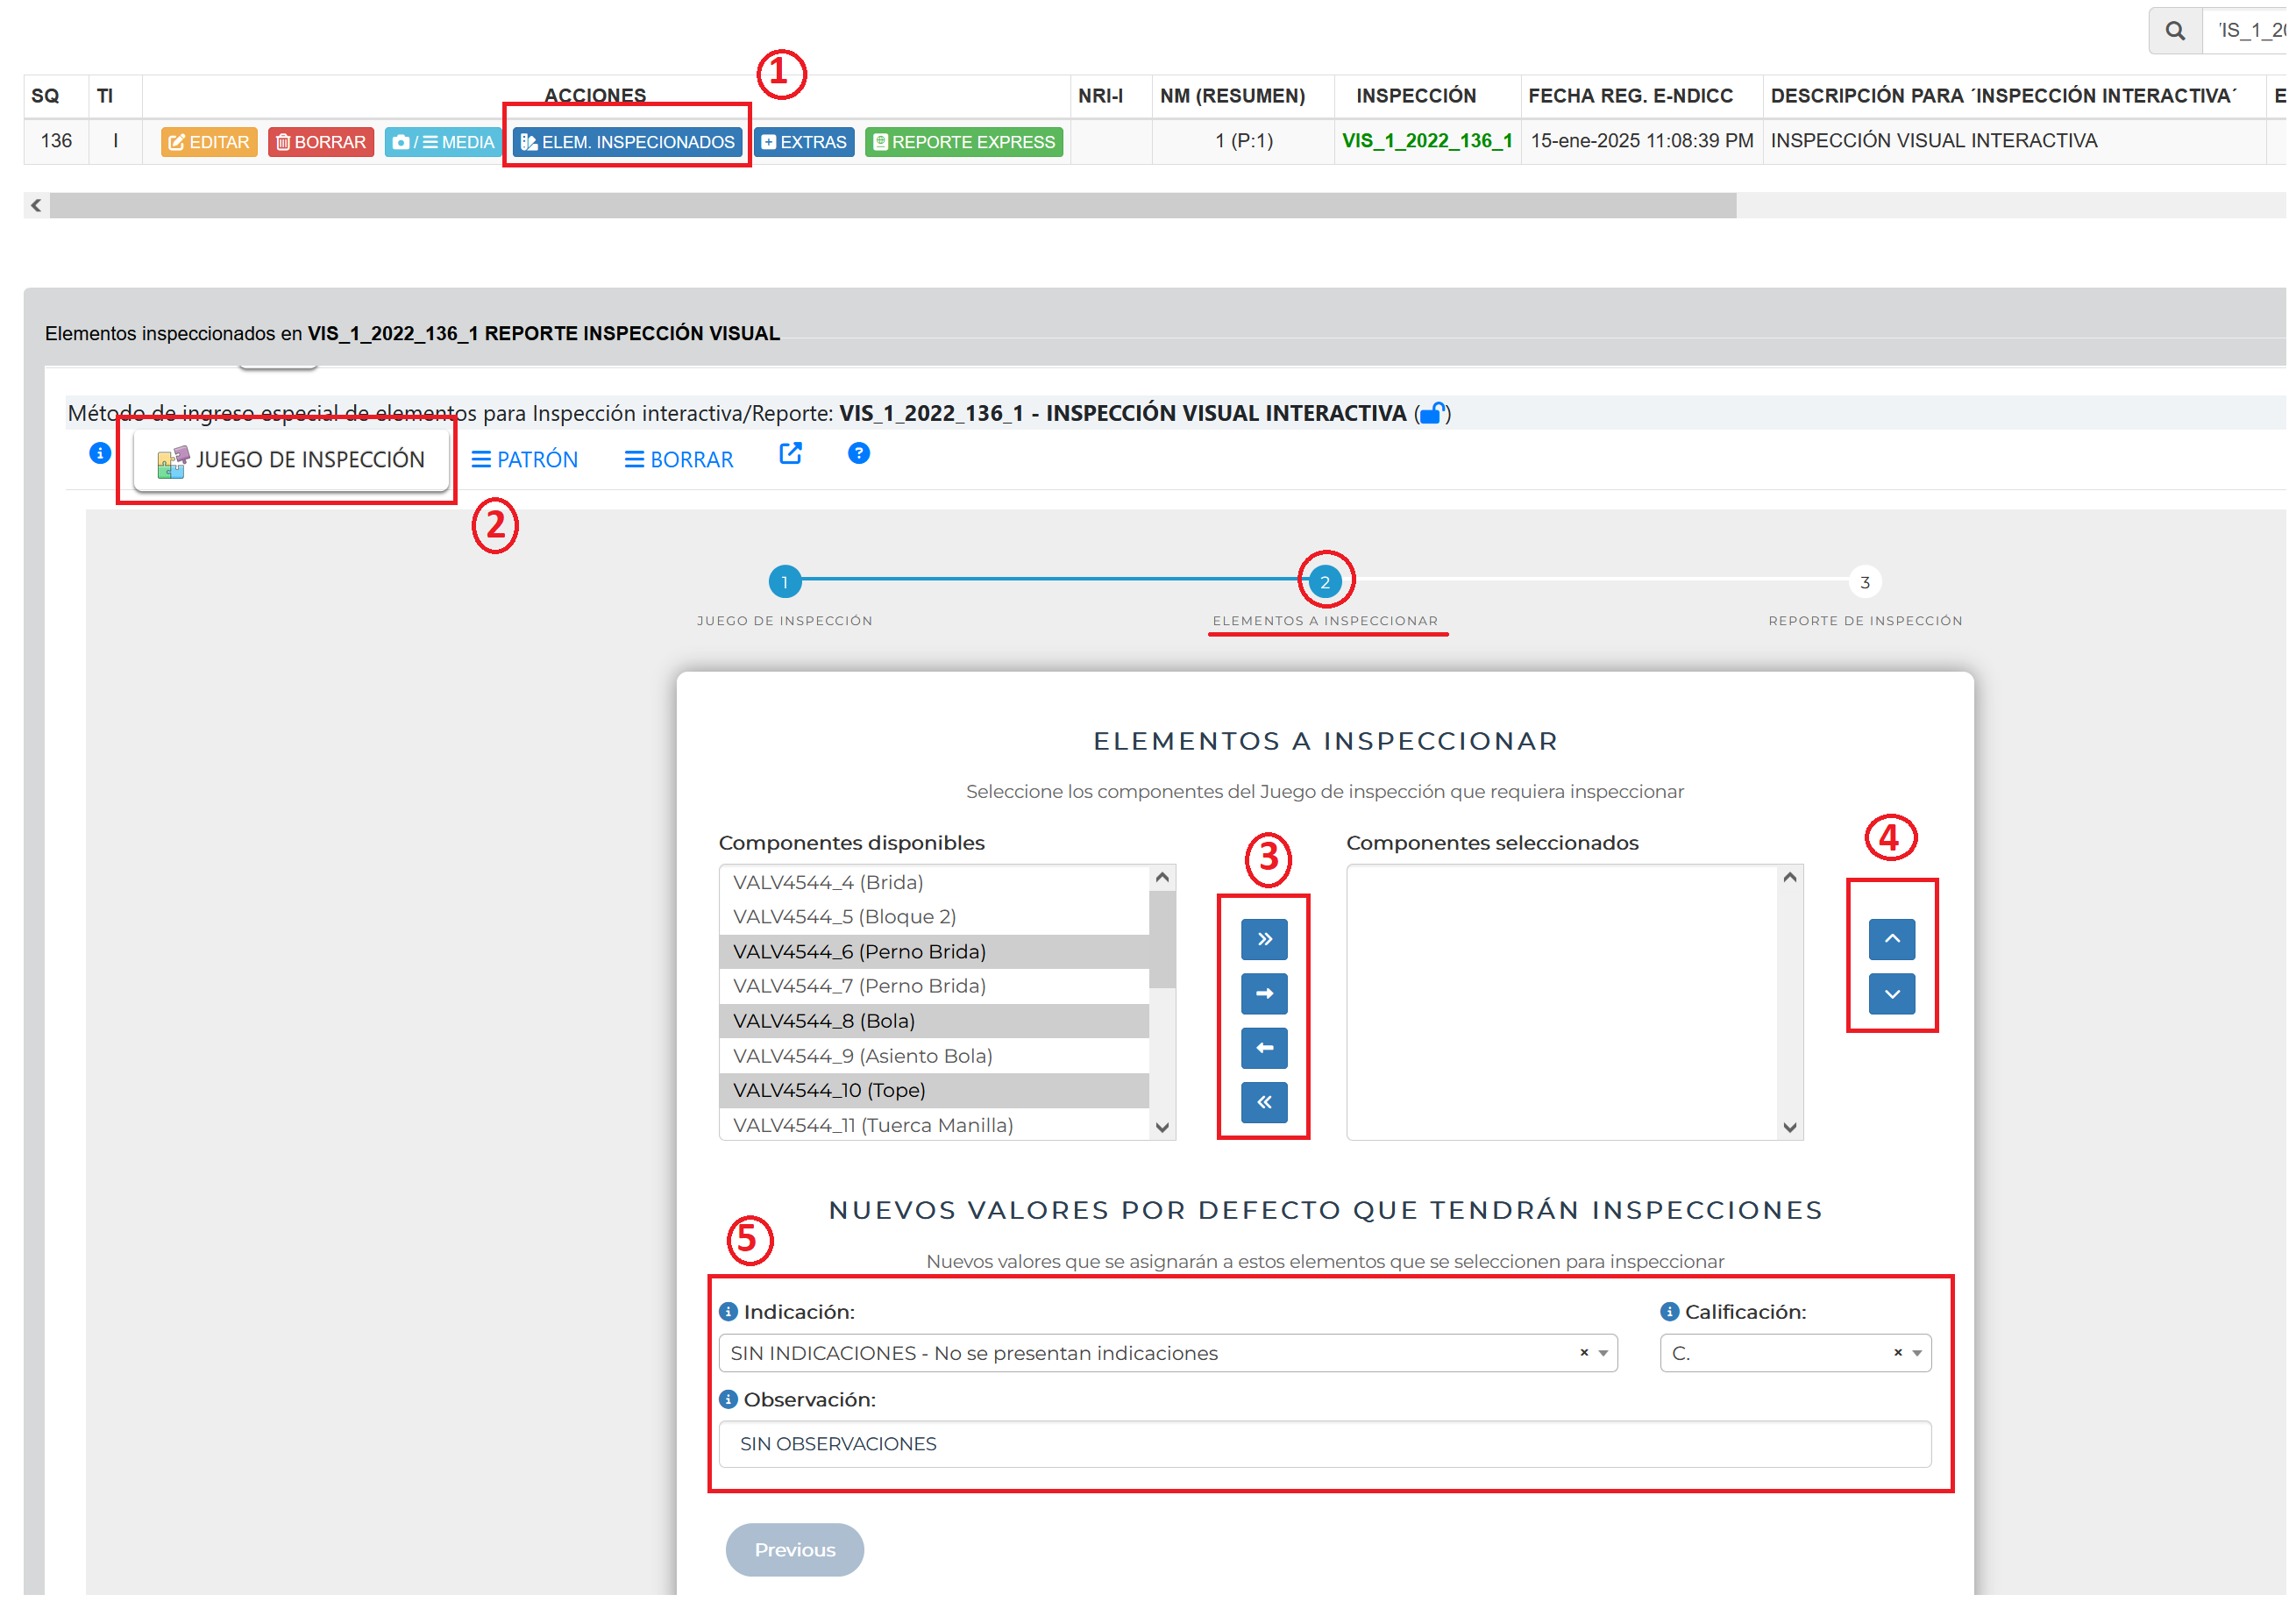Screen dimensions: 2296x1602
Task: Switch to the PATRÓN menu item
Action: click(524, 460)
